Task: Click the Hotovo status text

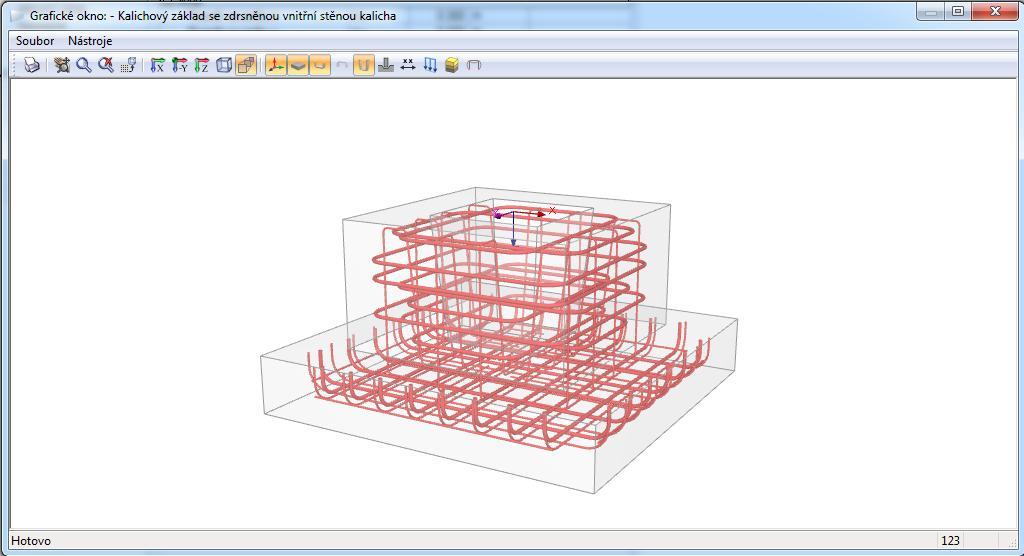Action: coord(31,540)
